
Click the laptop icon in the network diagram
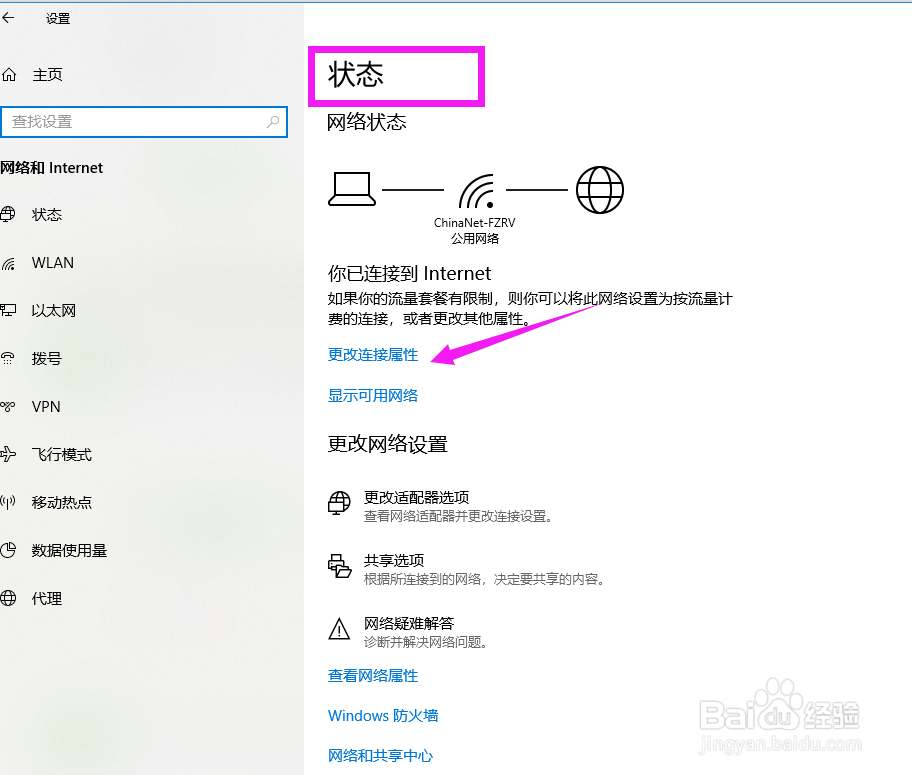352,189
